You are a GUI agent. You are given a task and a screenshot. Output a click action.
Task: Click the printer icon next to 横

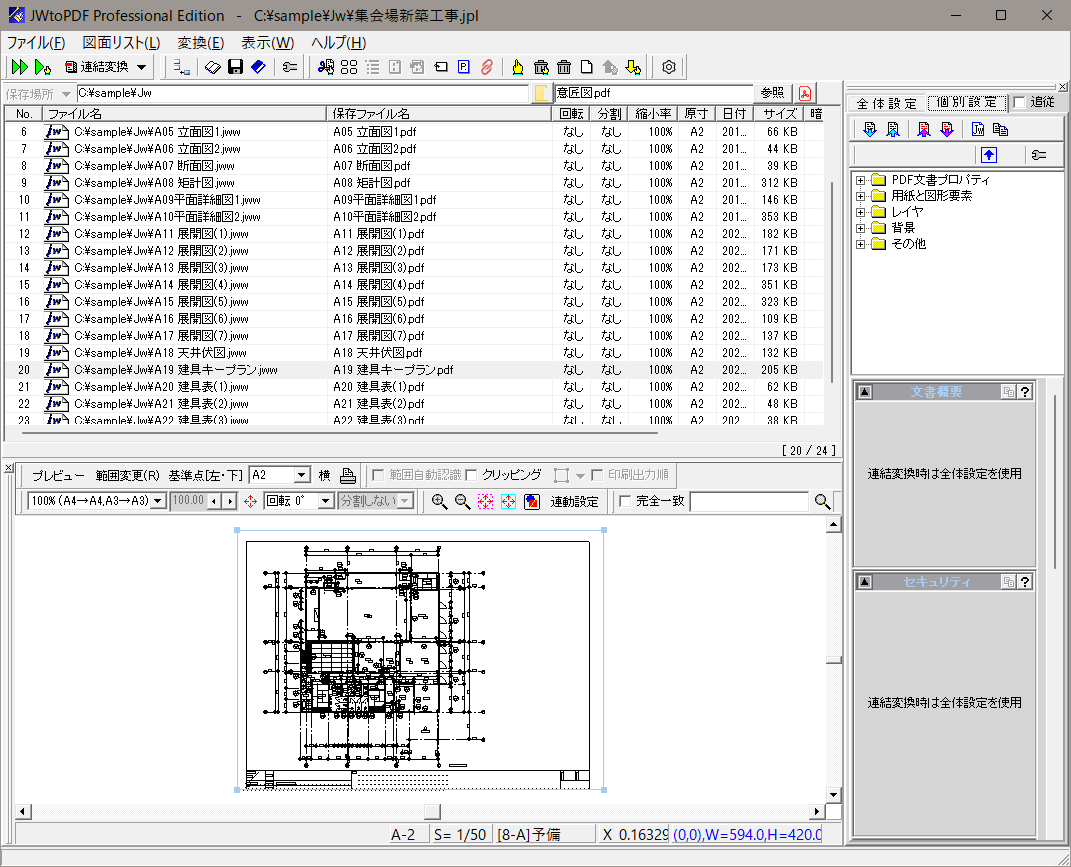[350, 474]
